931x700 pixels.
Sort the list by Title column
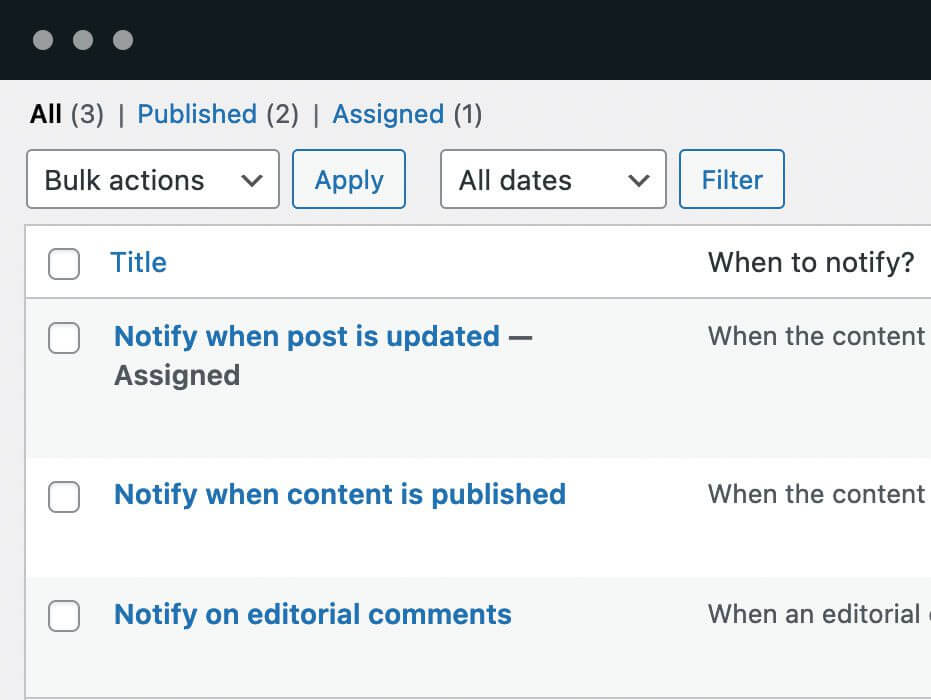point(138,262)
